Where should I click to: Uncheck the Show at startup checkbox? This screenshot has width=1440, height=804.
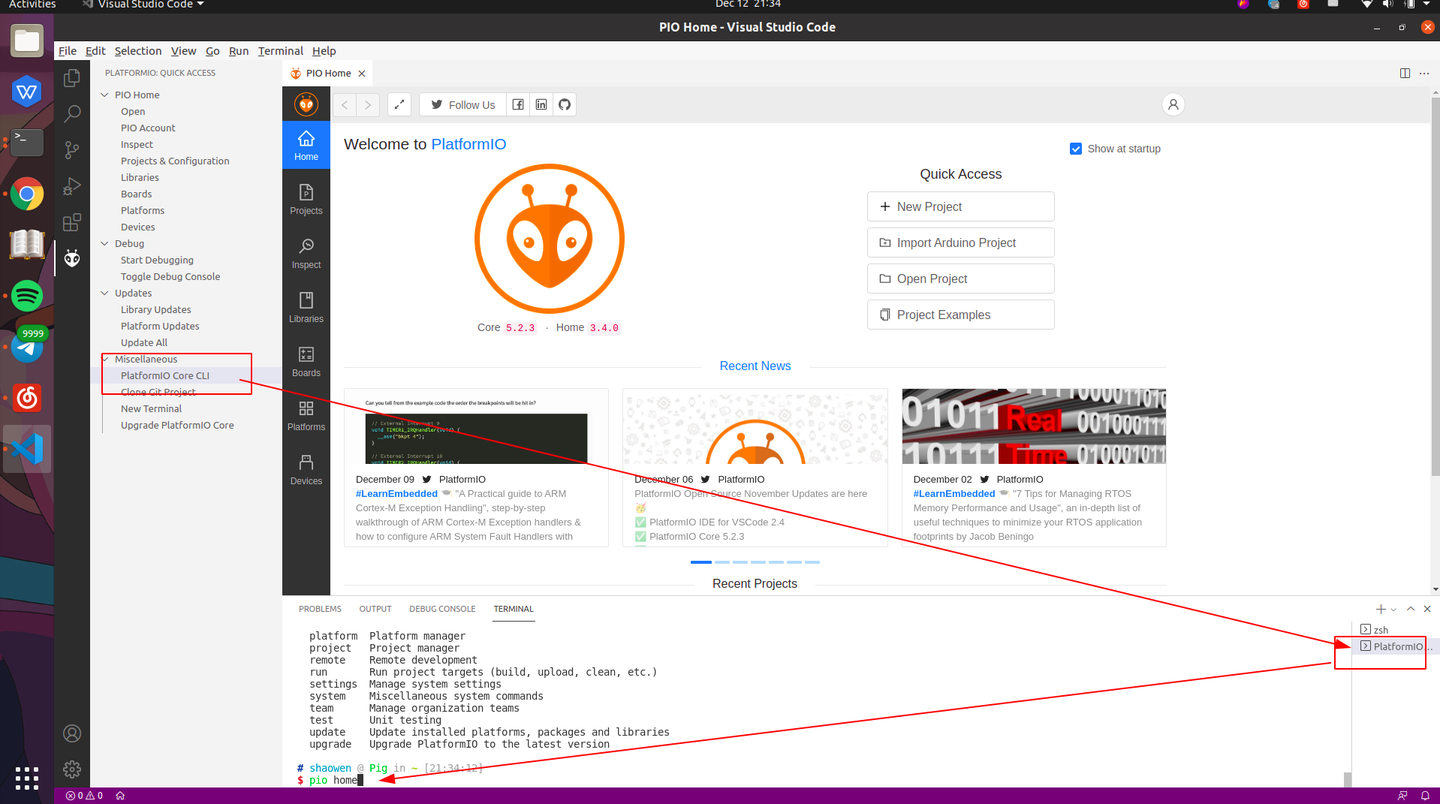point(1076,149)
